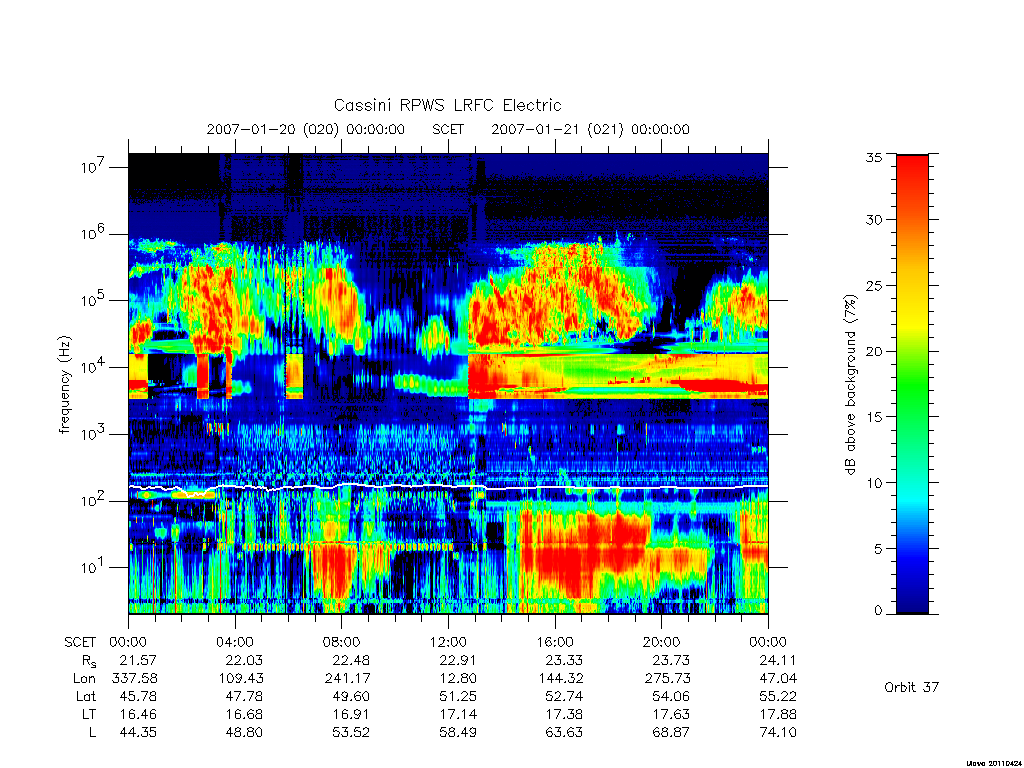Click the LT value "17.14"
The width and height of the screenshot is (1024, 768).
click(458, 714)
